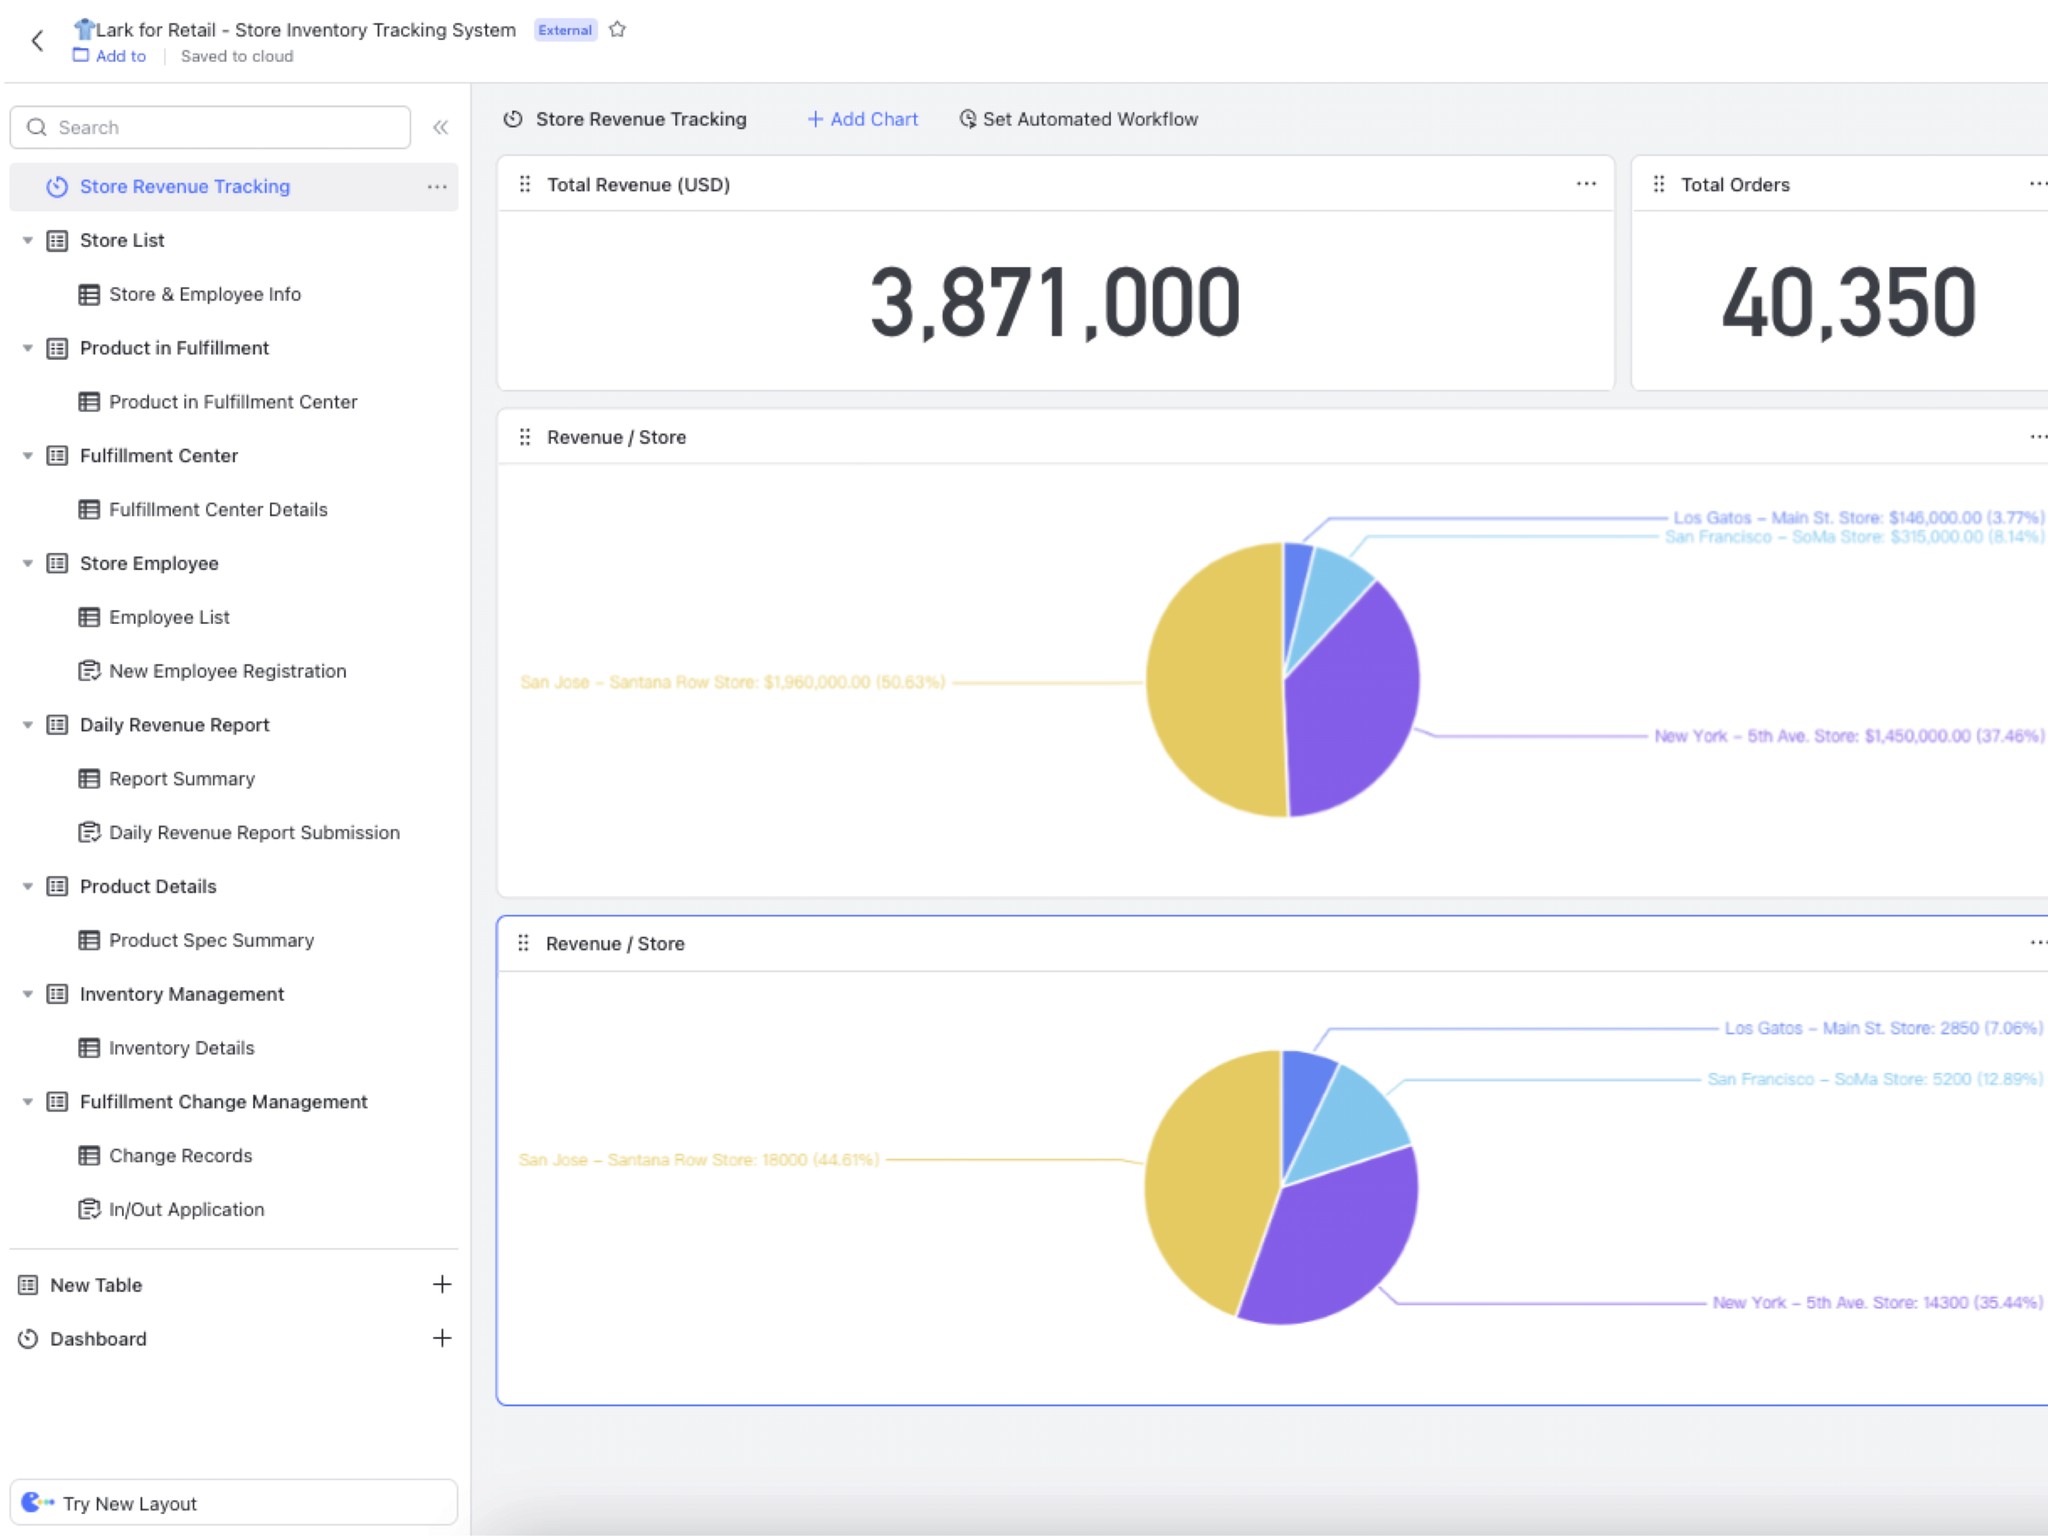Collapse Fulfillment Change Management group

pos(28,1102)
